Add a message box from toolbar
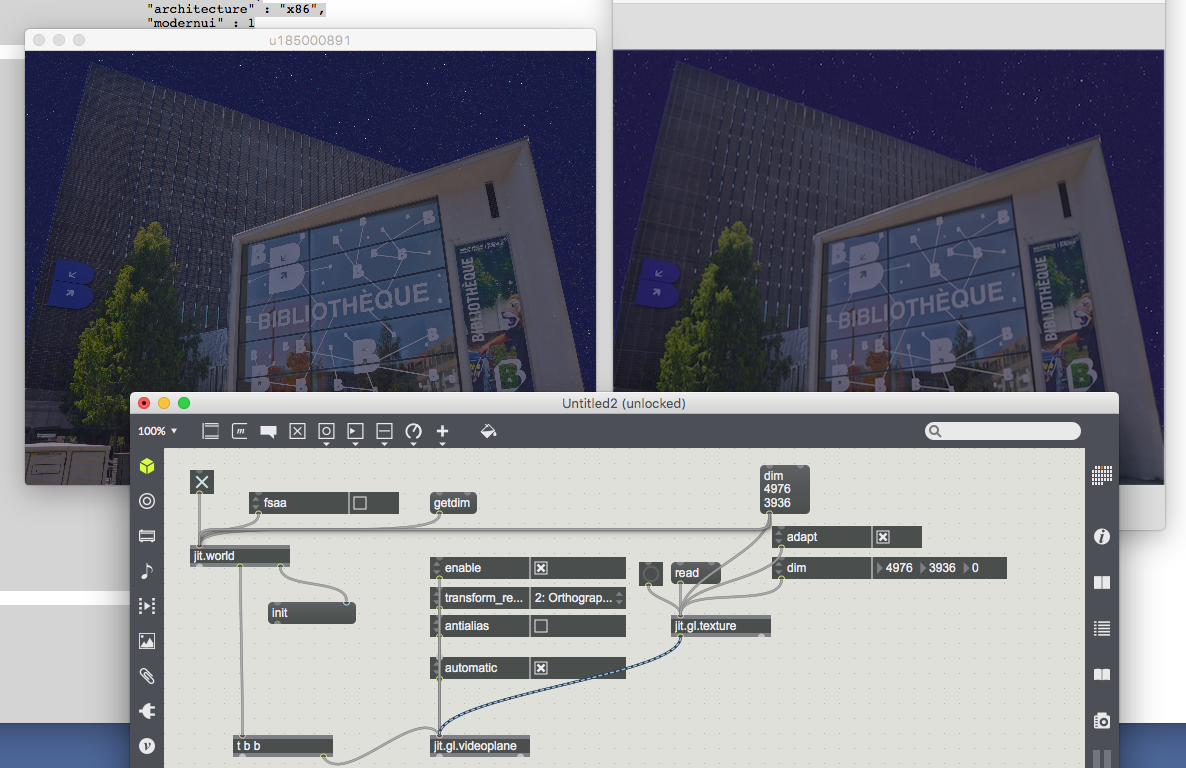 [239, 431]
